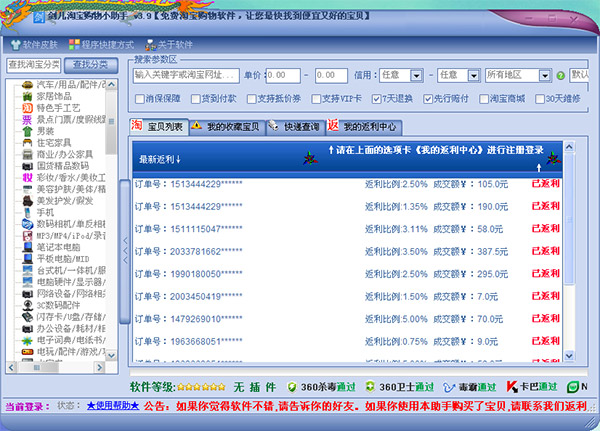Click the MP3/MP4/iPod category icon

27,236
